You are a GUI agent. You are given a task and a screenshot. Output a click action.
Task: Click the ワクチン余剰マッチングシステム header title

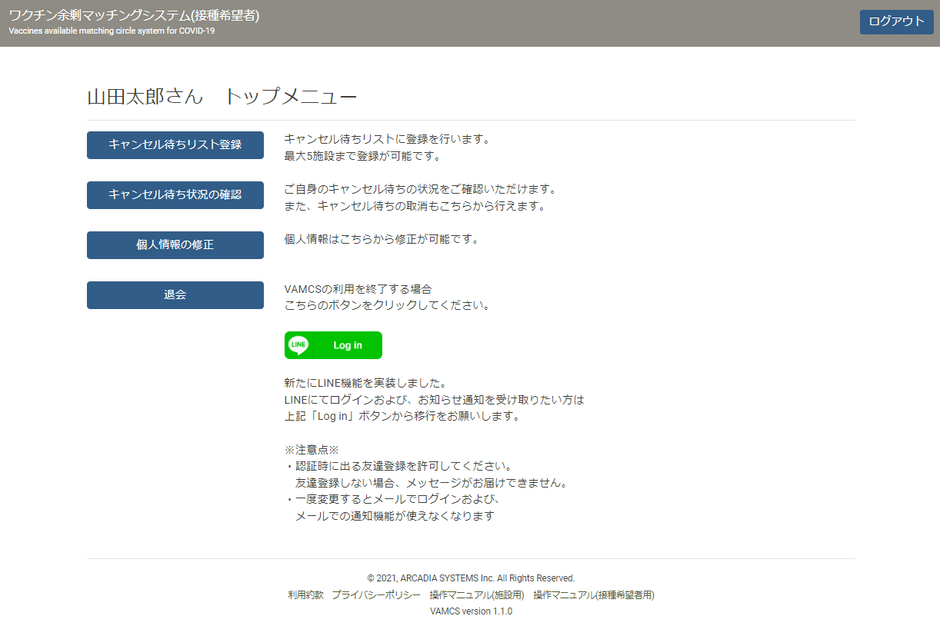133,15
